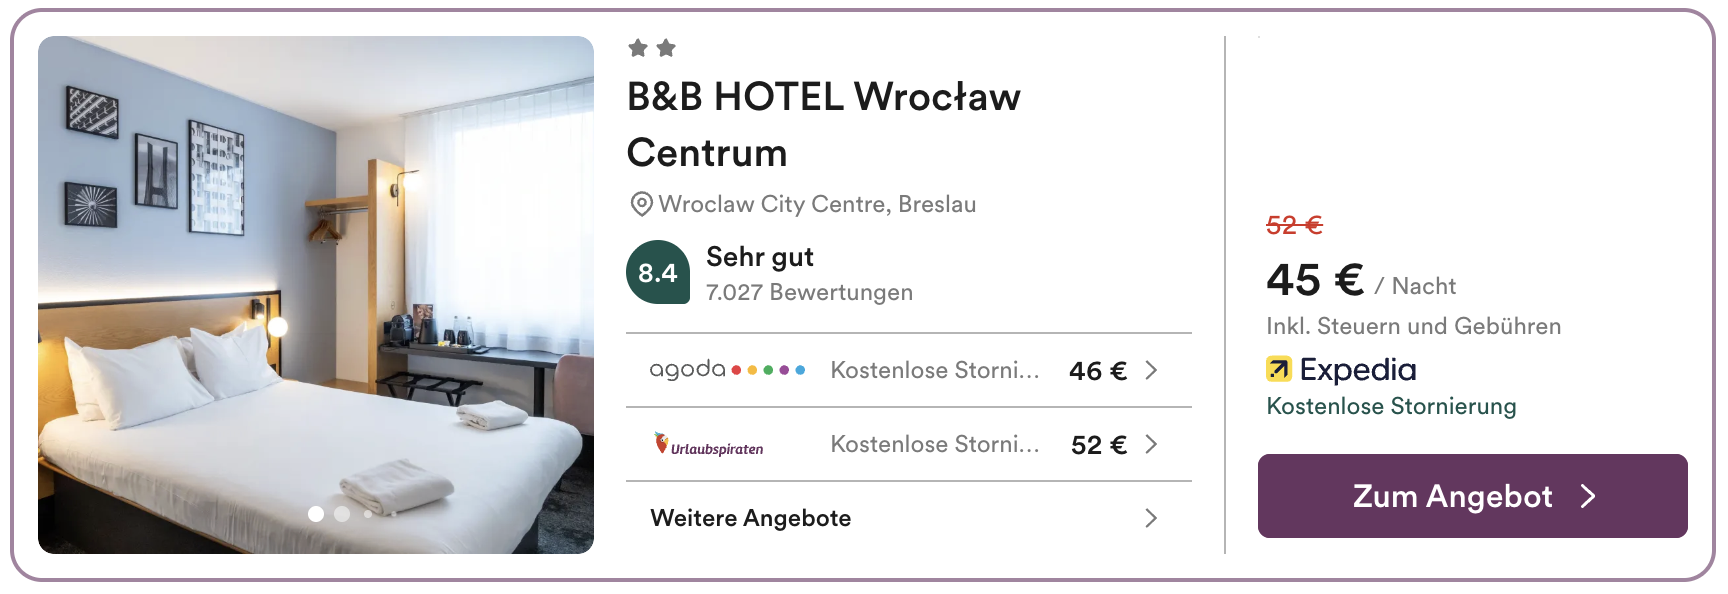
Task: Select the second image carousel dot
Action: [x=342, y=514]
